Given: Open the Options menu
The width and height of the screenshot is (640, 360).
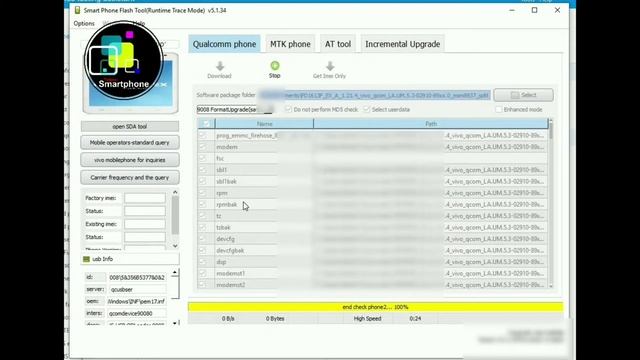Looking at the screenshot, I should tap(84, 24).
